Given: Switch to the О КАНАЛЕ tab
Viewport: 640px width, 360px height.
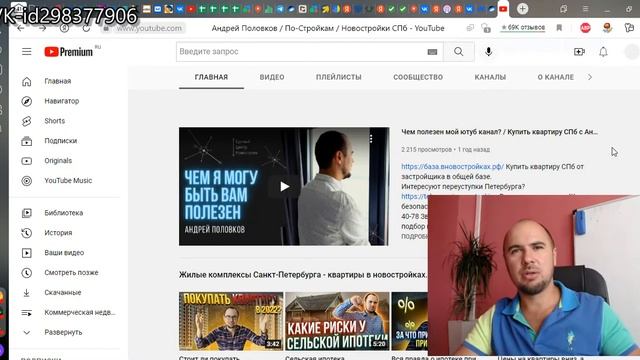Looking at the screenshot, I should coord(556,77).
